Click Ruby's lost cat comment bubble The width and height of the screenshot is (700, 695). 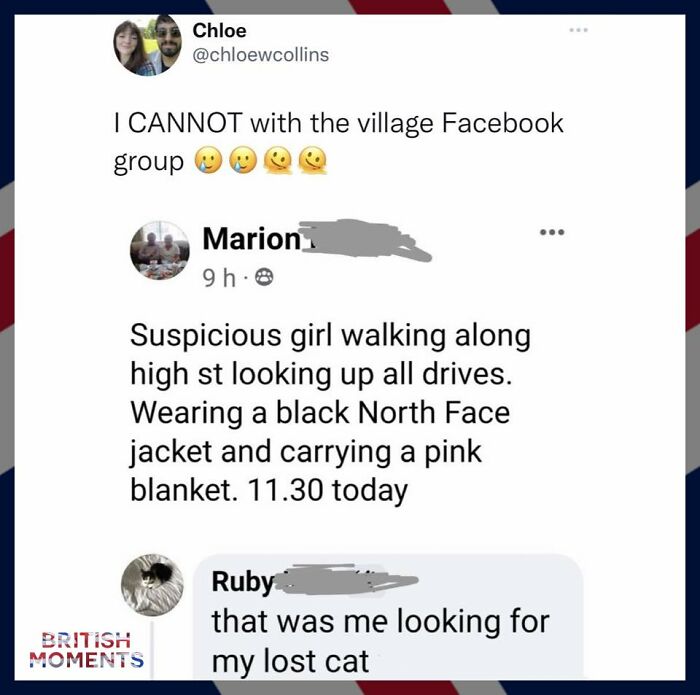coord(388,620)
